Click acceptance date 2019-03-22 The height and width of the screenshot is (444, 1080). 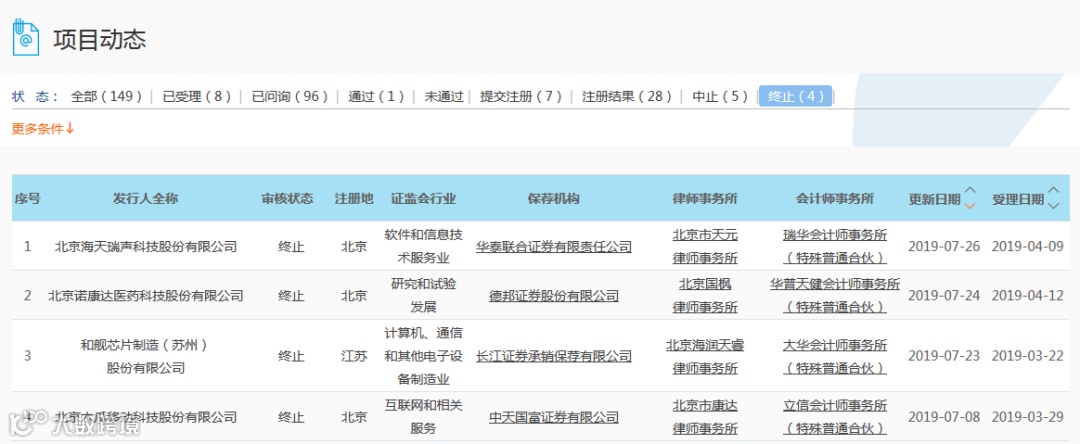point(1028,356)
